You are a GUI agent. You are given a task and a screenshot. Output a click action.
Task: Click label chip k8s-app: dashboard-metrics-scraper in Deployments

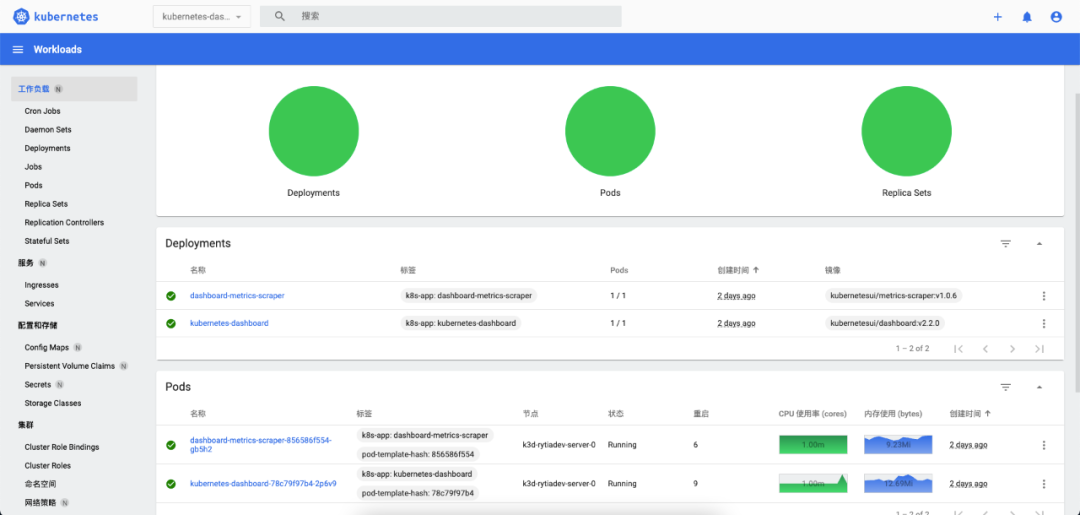click(x=469, y=295)
